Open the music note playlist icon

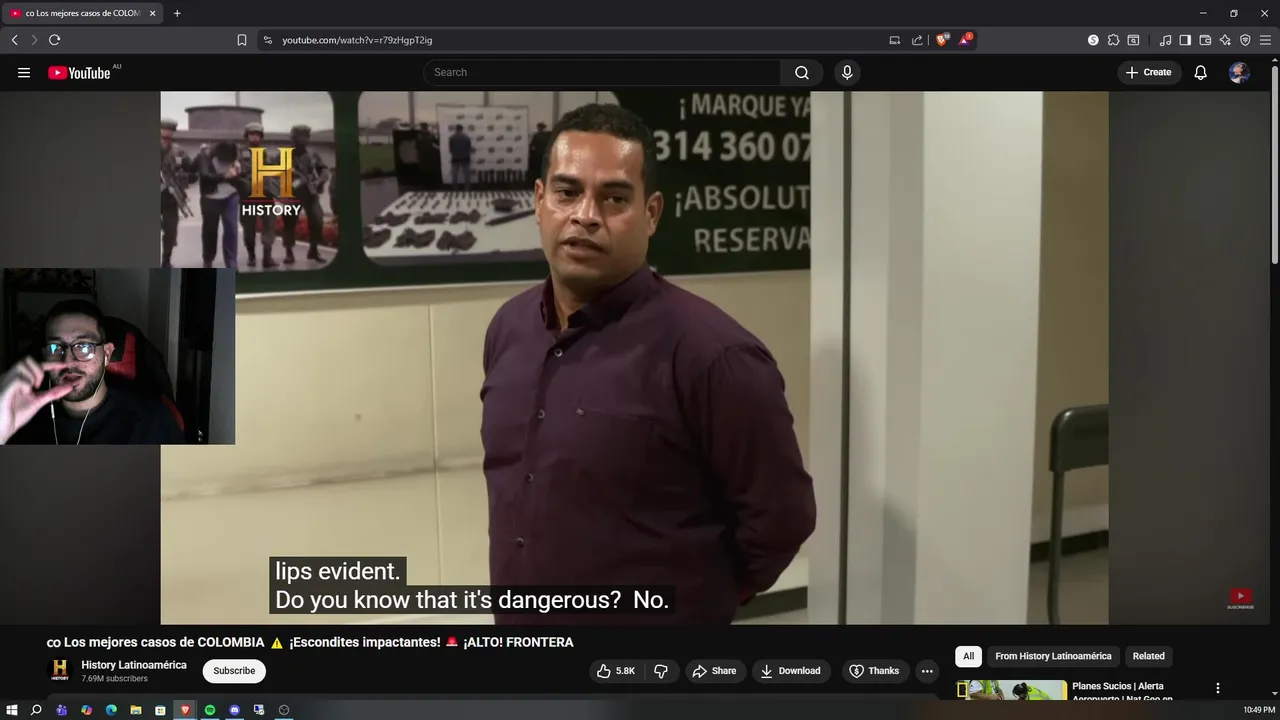tap(1165, 40)
